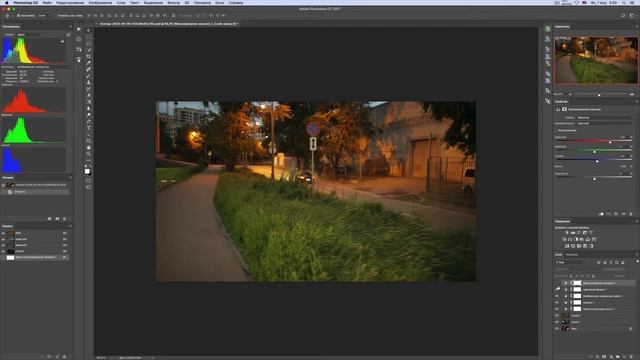The image size is (640, 360).
Task: Enable Монохромный checkbox in Properties
Action: coord(557,131)
